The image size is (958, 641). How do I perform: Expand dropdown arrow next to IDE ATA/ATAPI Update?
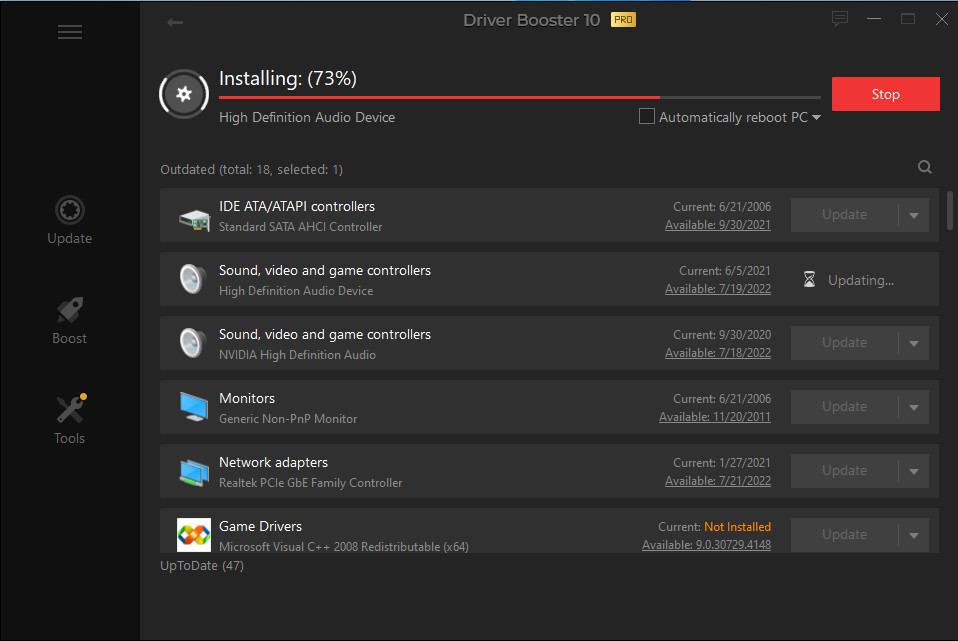click(x=913, y=215)
